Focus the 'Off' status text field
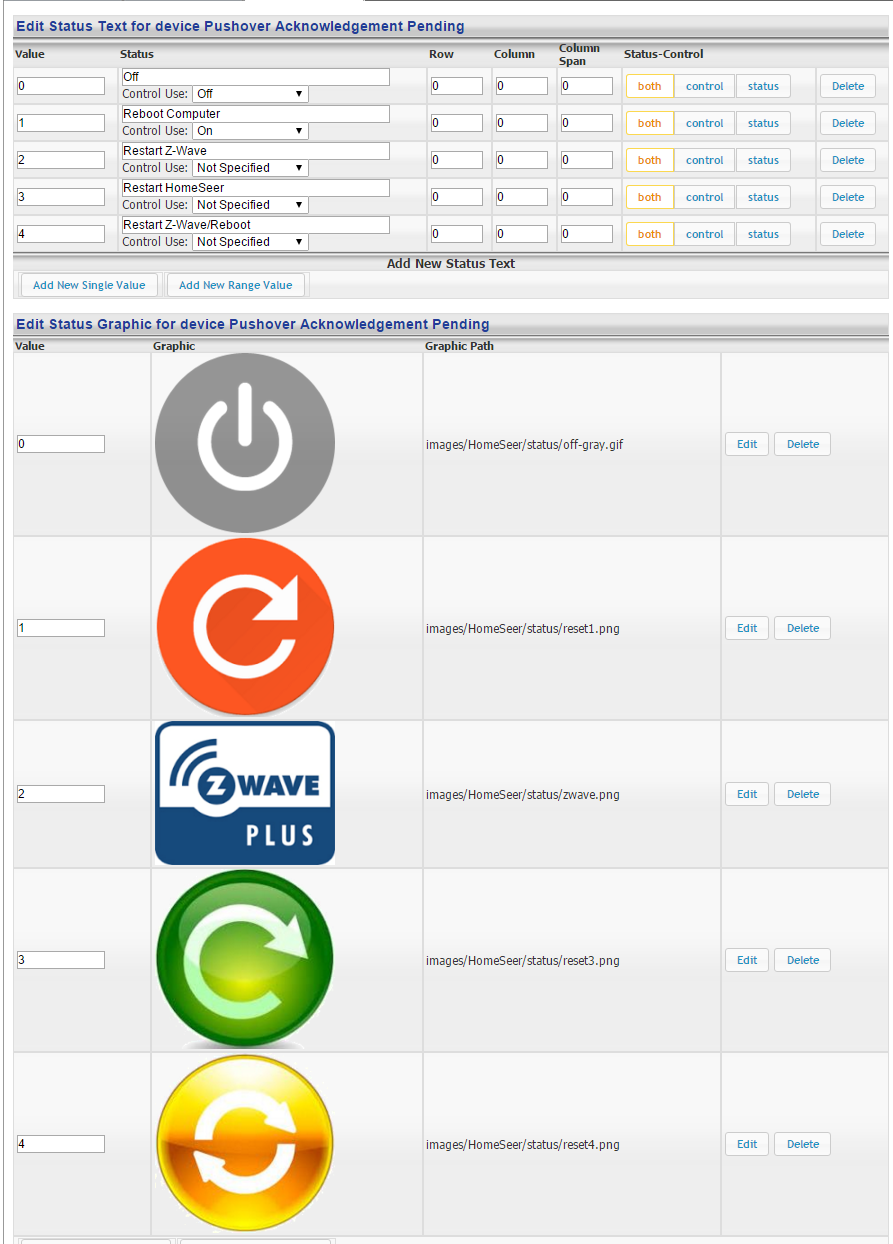 point(255,77)
